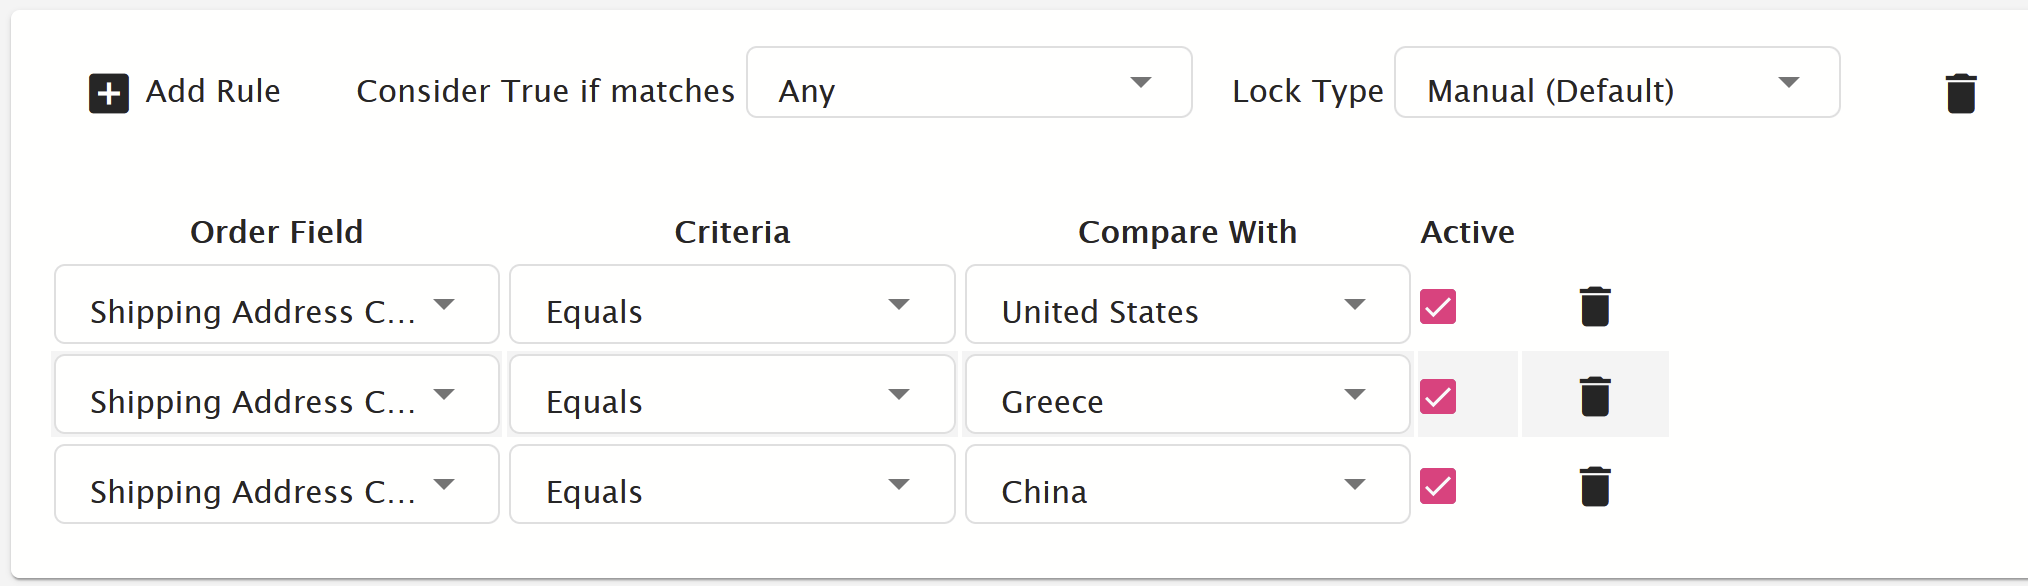The width and height of the screenshot is (2028, 586).
Task: Delete the United States rule row
Action: tap(1595, 306)
